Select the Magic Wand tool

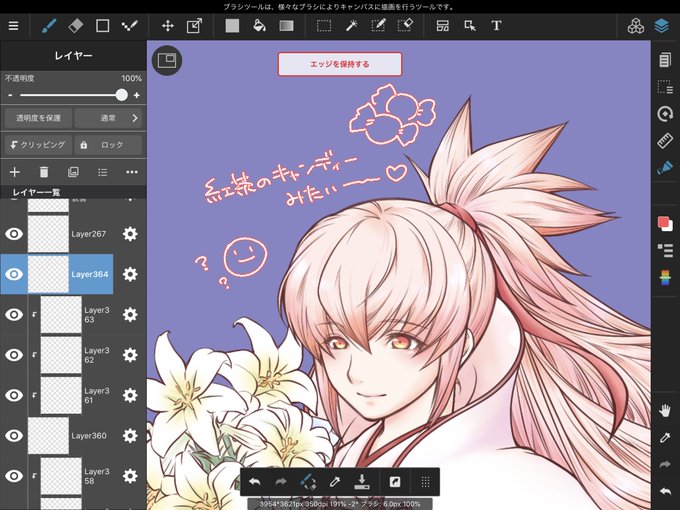tap(351, 26)
